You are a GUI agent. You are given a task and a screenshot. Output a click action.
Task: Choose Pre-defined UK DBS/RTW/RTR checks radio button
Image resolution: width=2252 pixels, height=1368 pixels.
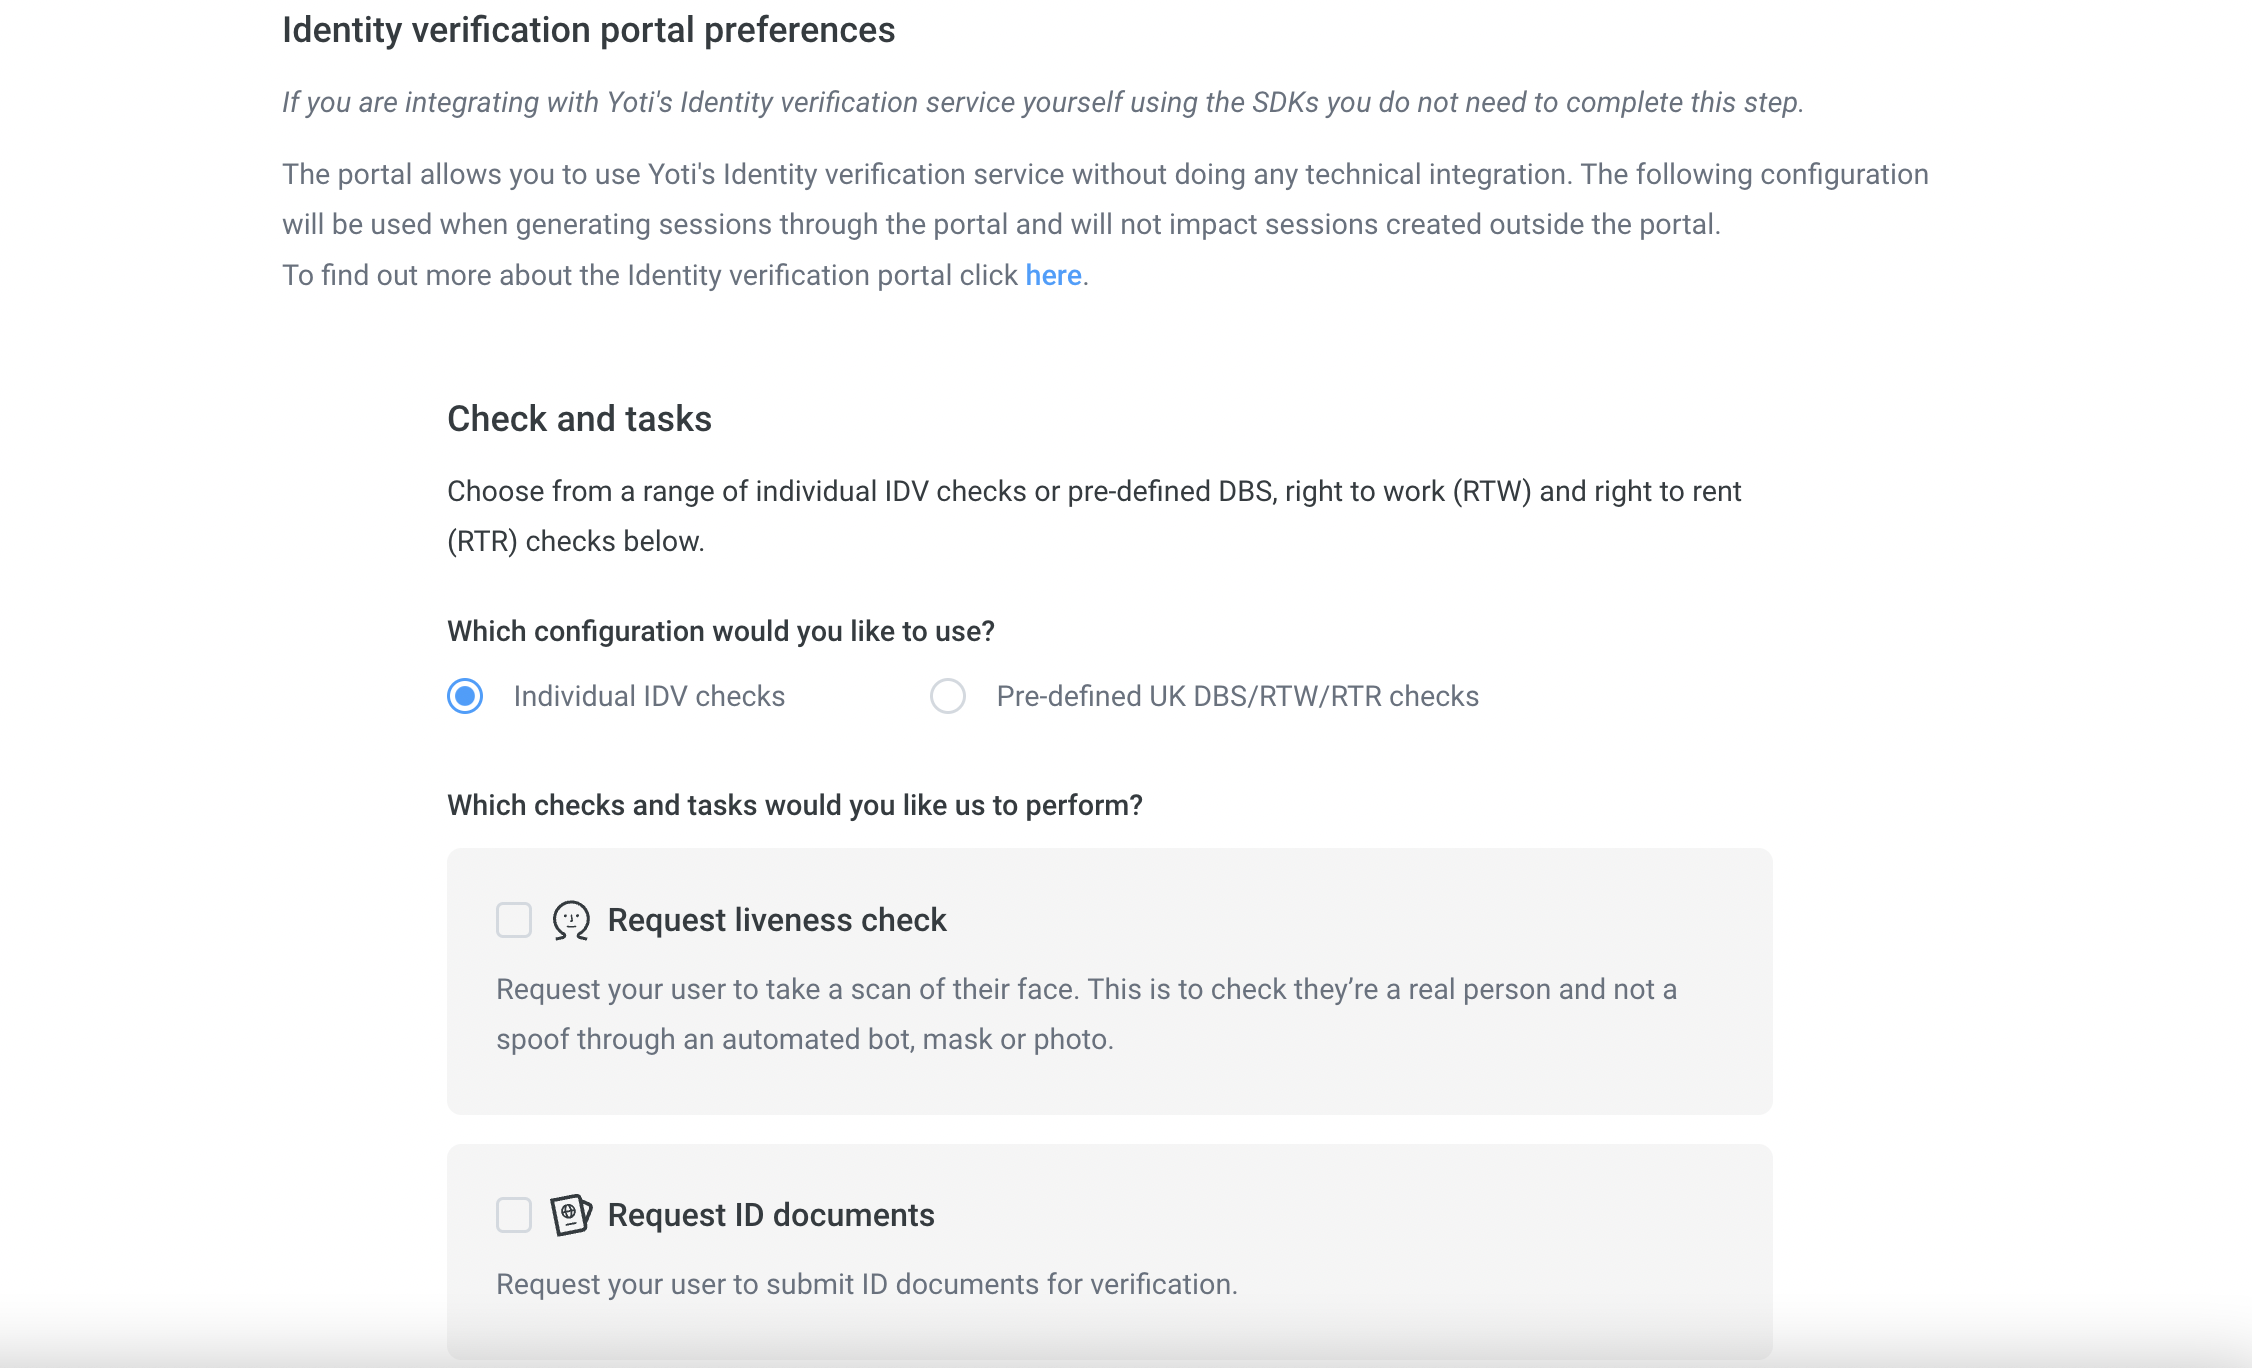click(x=948, y=696)
